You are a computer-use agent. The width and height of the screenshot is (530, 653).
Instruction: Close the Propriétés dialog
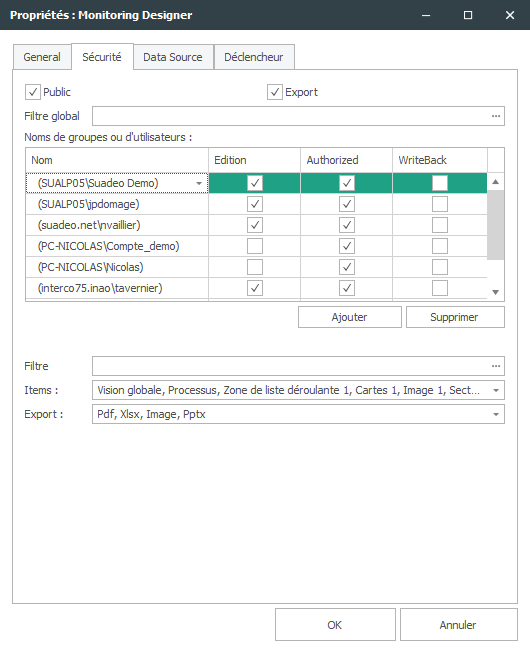click(510, 15)
